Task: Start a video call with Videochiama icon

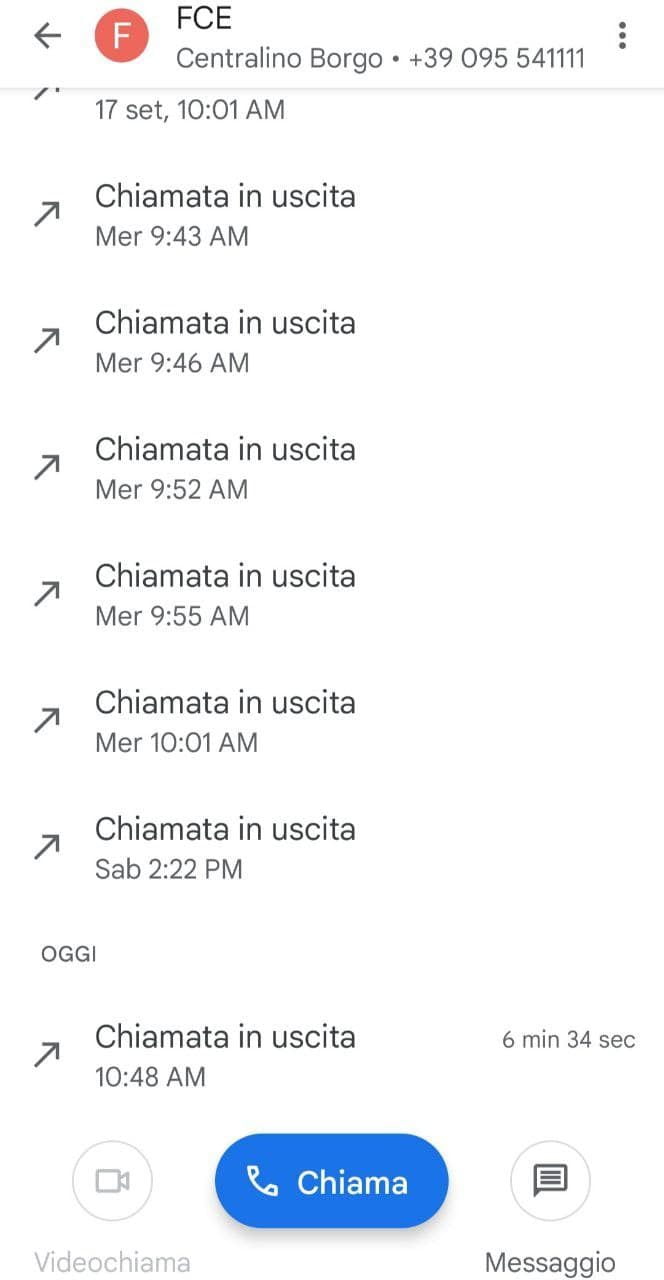Action: pyautogui.click(x=112, y=1182)
